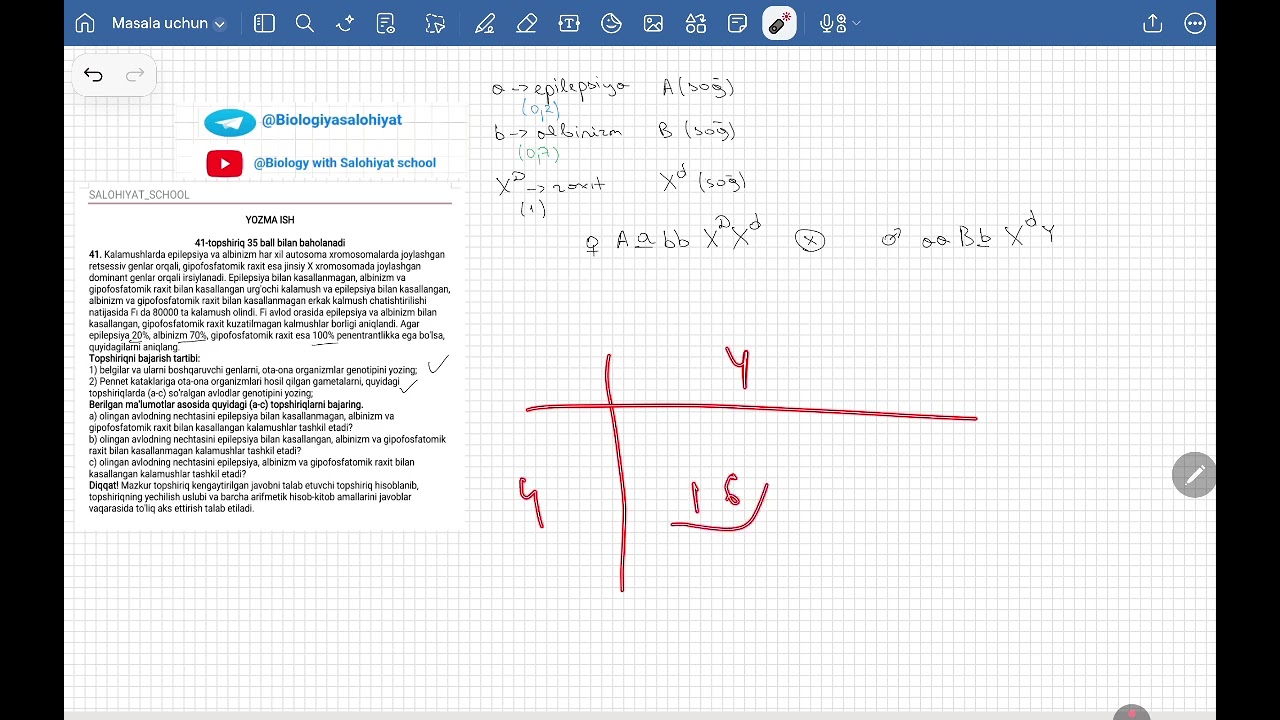Open the Stickers tool
This screenshot has height=720, width=1280.
pyautogui.click(x=611, y=23)
